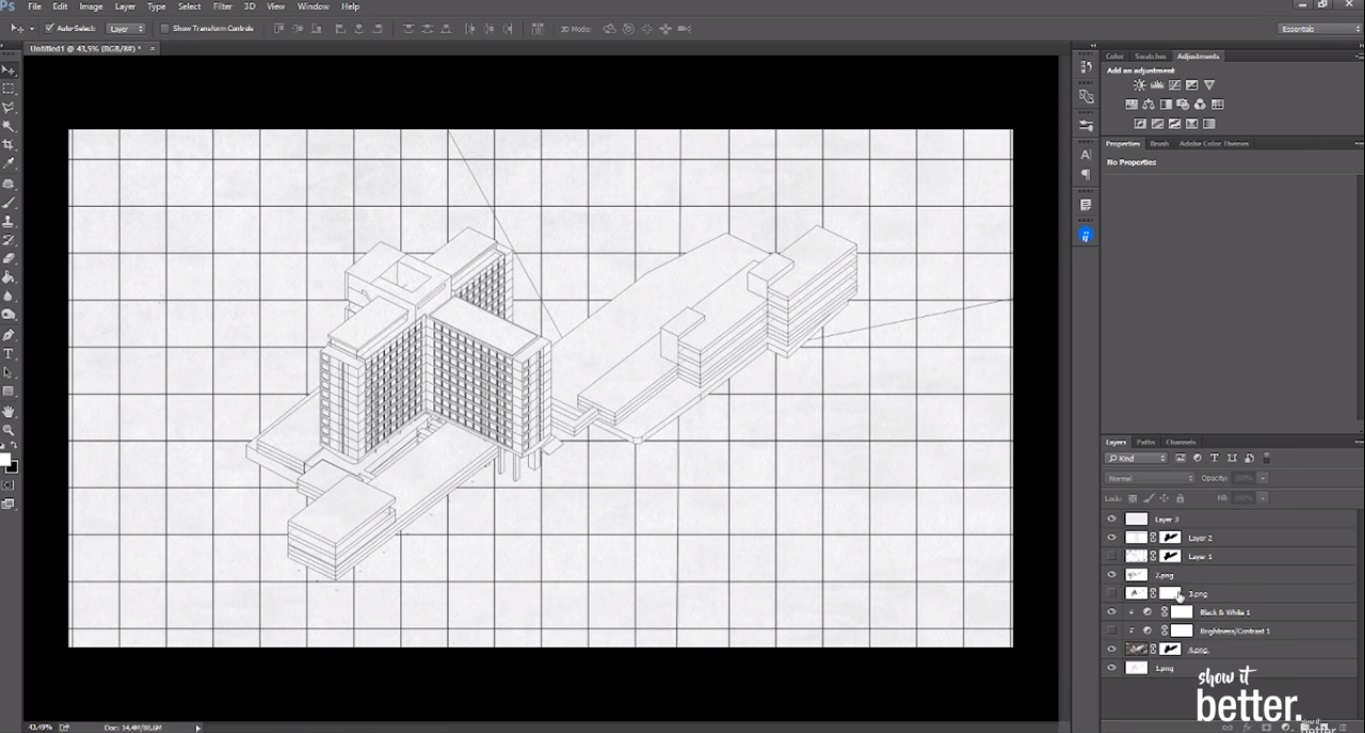This screenshot has width=1365, height=733.
Task: Select the Rectangular Marquee tool
Action: click(x=10, y=88)
